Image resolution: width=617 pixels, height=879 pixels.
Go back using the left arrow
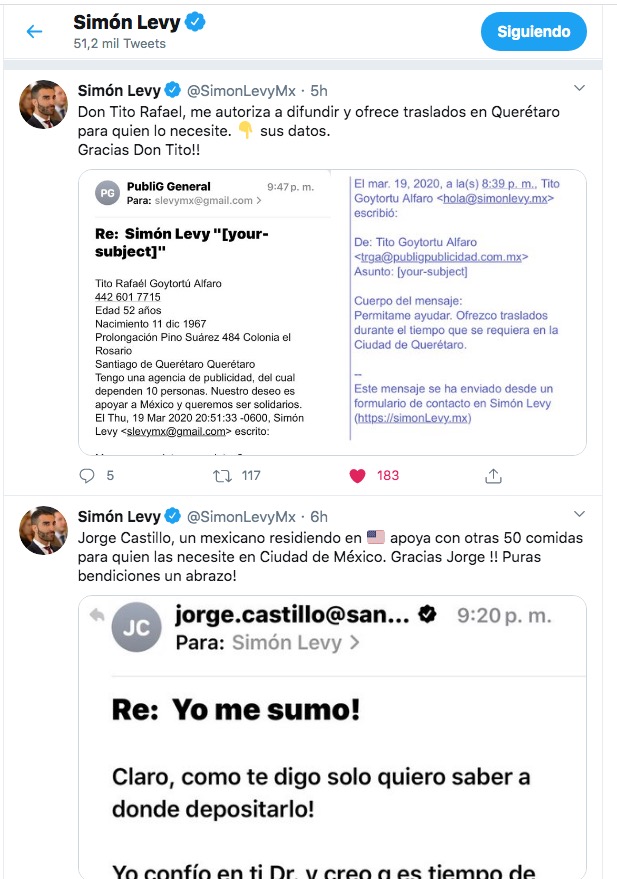coord(34,32)
